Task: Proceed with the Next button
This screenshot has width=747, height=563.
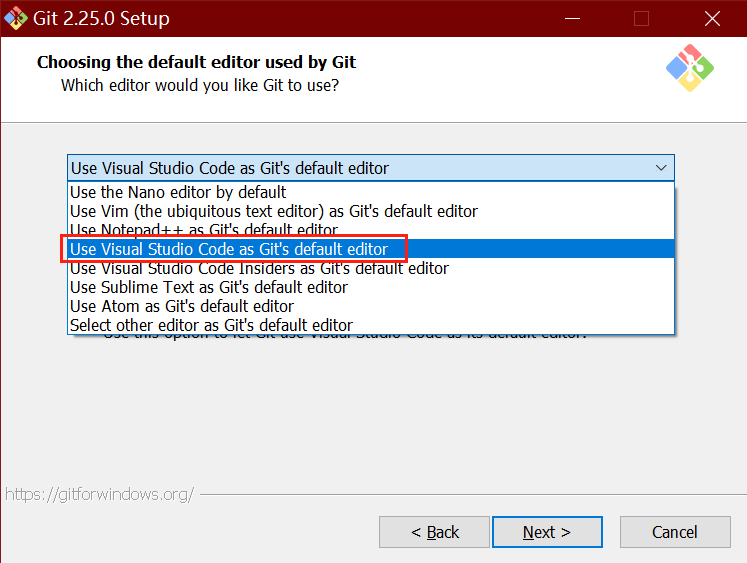Action: tap(547, 532)
